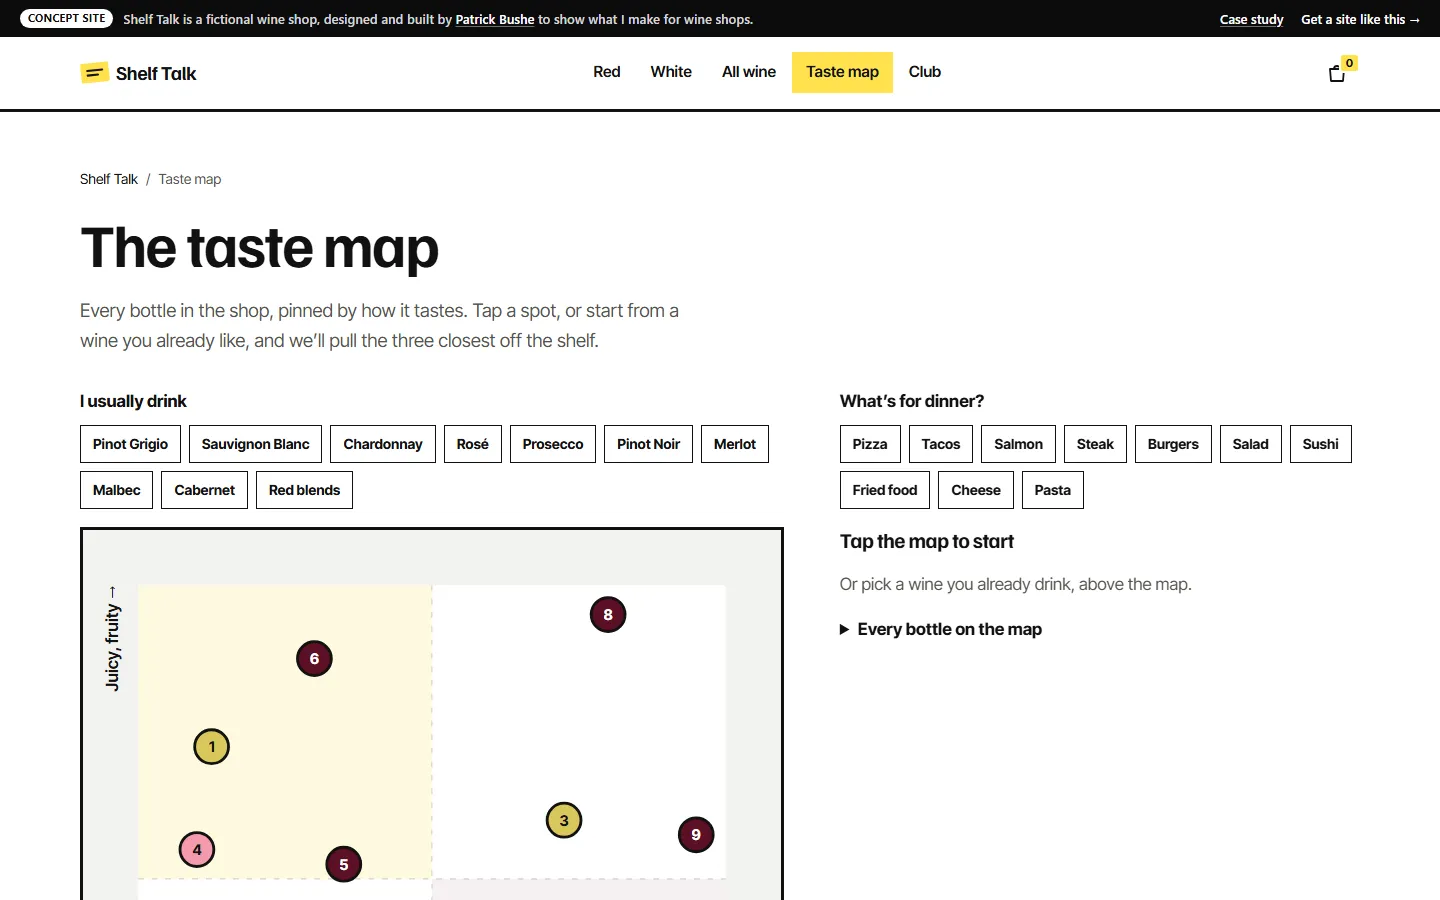
Task: Open the Club menu item
Action: point(925,72)
